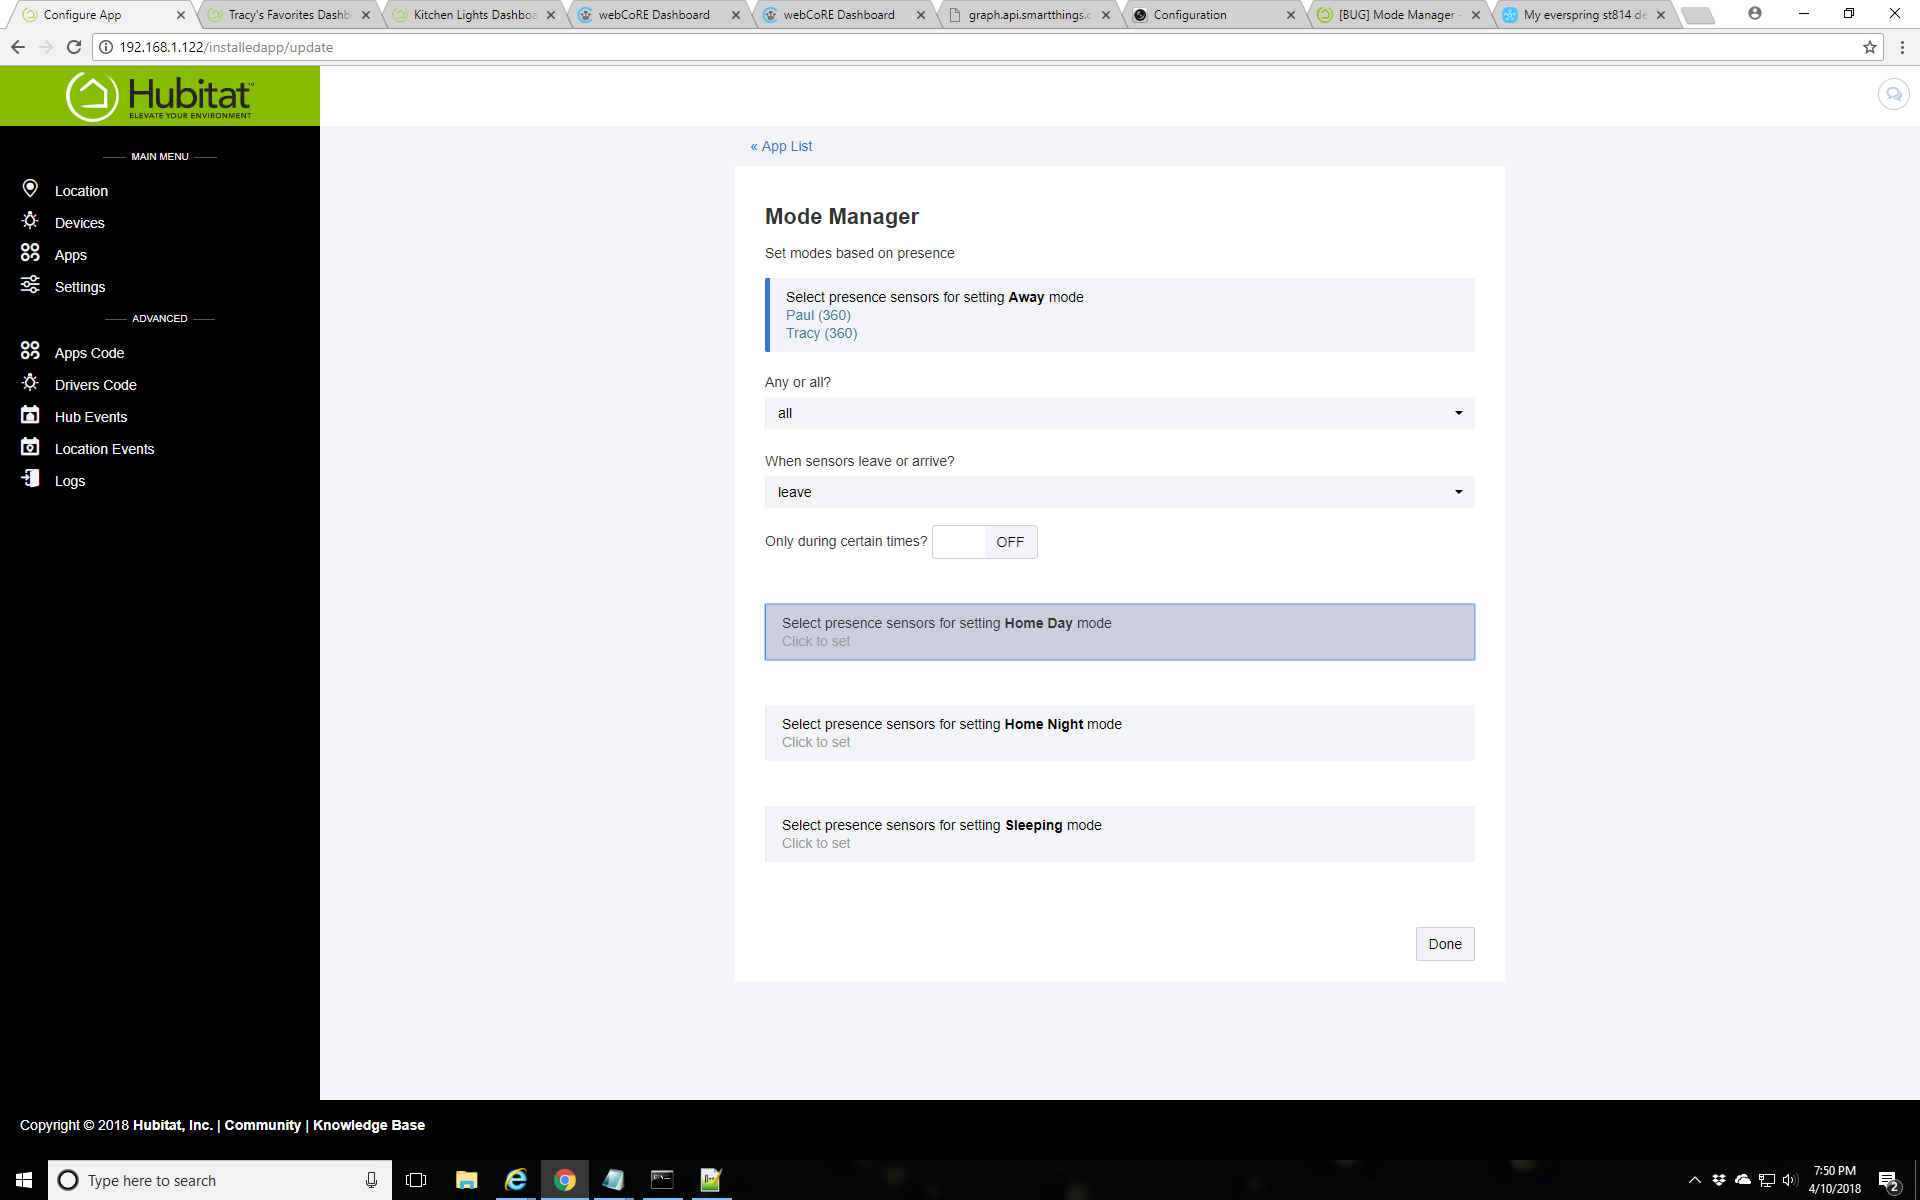1920x1200 pixels.
Task: Open the chat bubble icon top right
Action: (1892, 95)
